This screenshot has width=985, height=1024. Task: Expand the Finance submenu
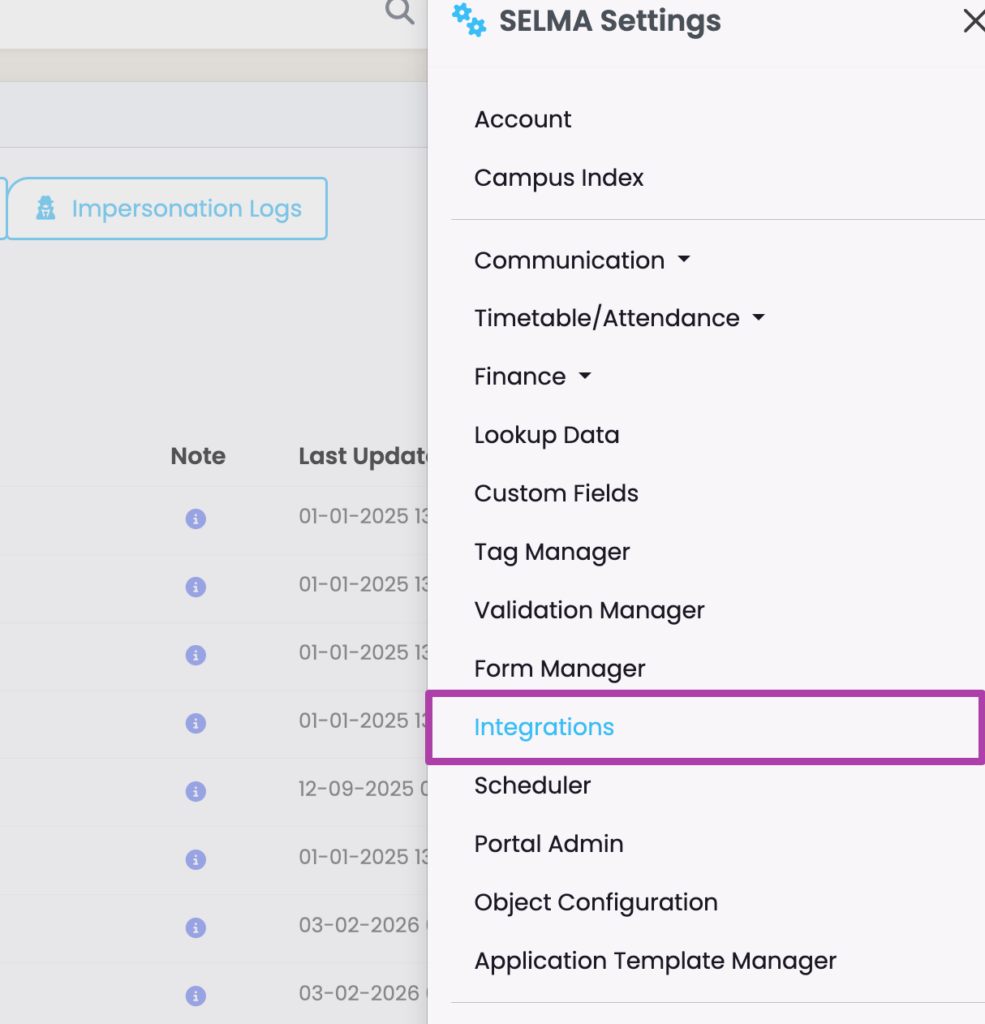532,377
